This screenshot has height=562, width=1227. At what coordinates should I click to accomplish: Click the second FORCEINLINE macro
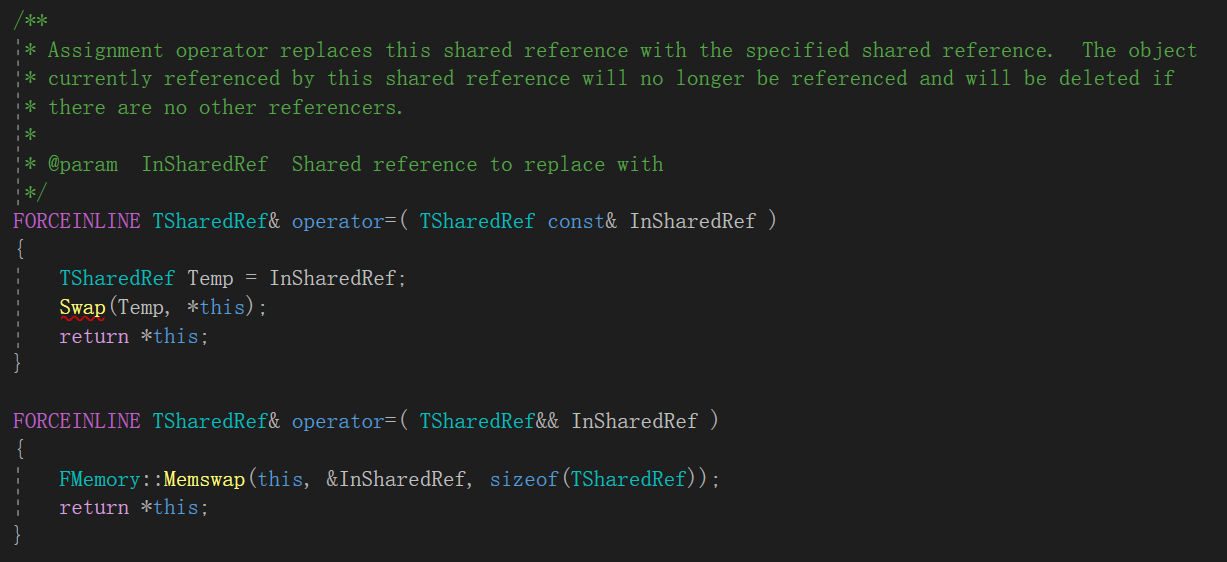76,421
